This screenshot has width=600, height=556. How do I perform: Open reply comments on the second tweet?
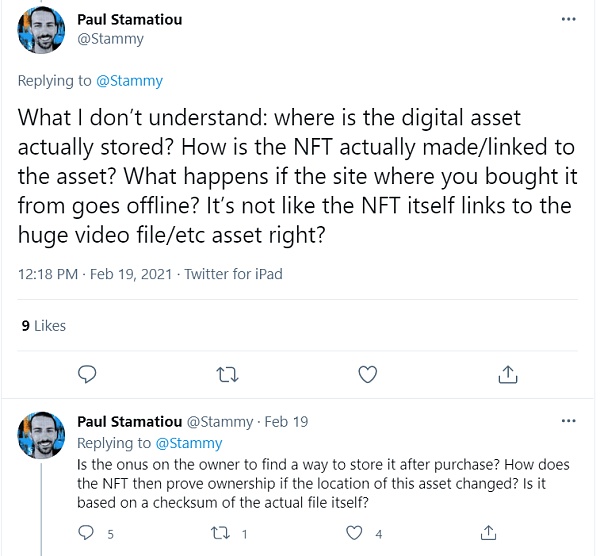click(x=87, y=533)
